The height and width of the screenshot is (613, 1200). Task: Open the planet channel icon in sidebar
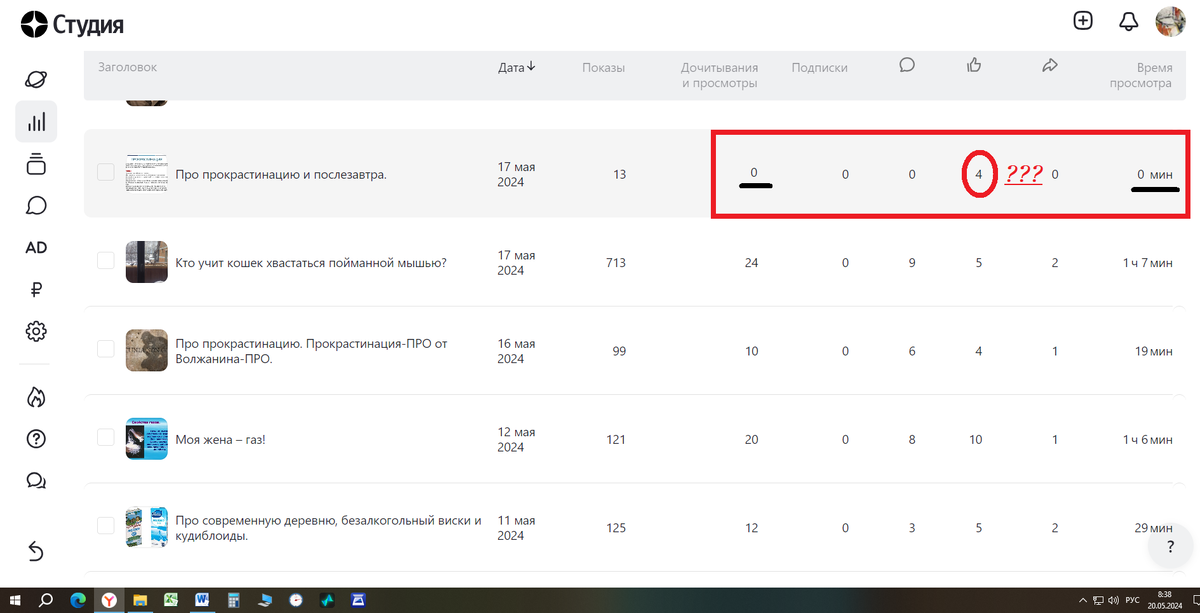point(36,80)
